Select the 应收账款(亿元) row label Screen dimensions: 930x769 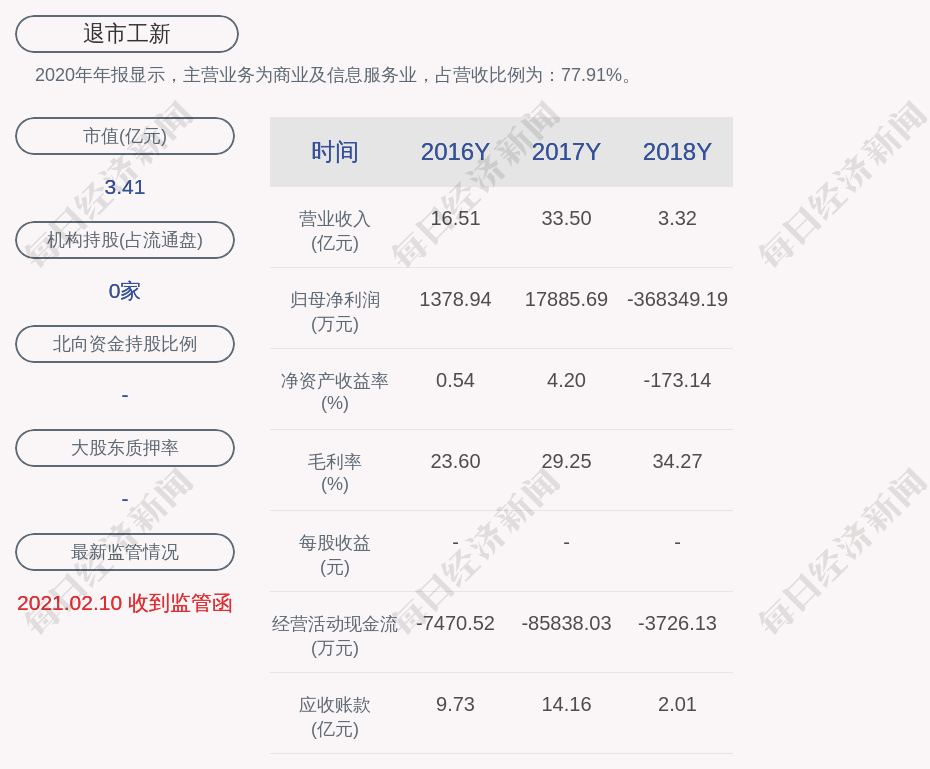point(335,717)
